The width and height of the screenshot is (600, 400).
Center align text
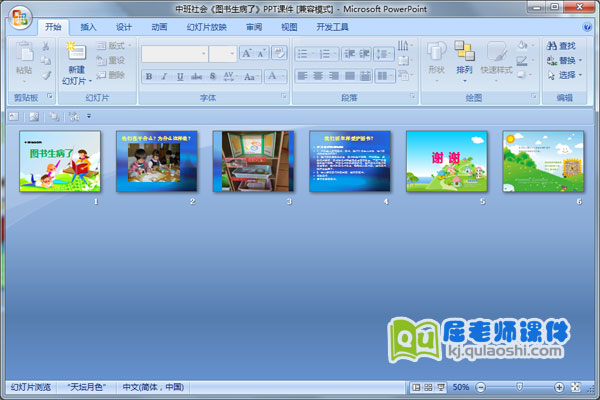(x=318, y=76)
